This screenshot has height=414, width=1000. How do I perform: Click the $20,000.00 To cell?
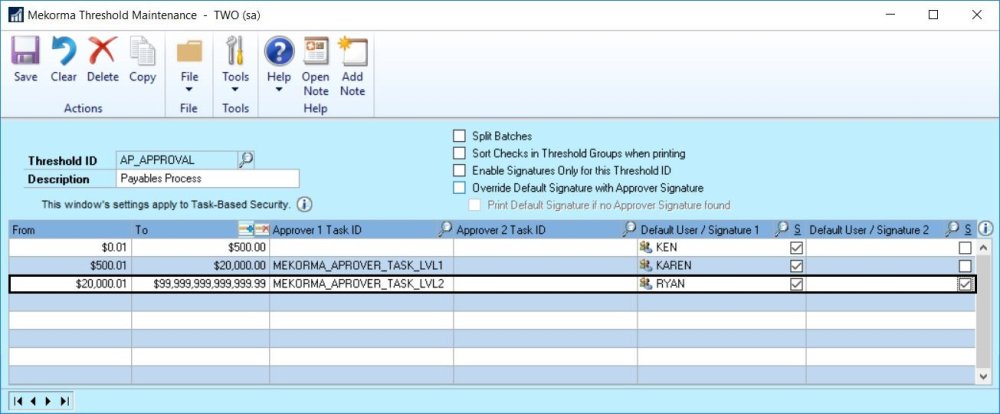200,265
